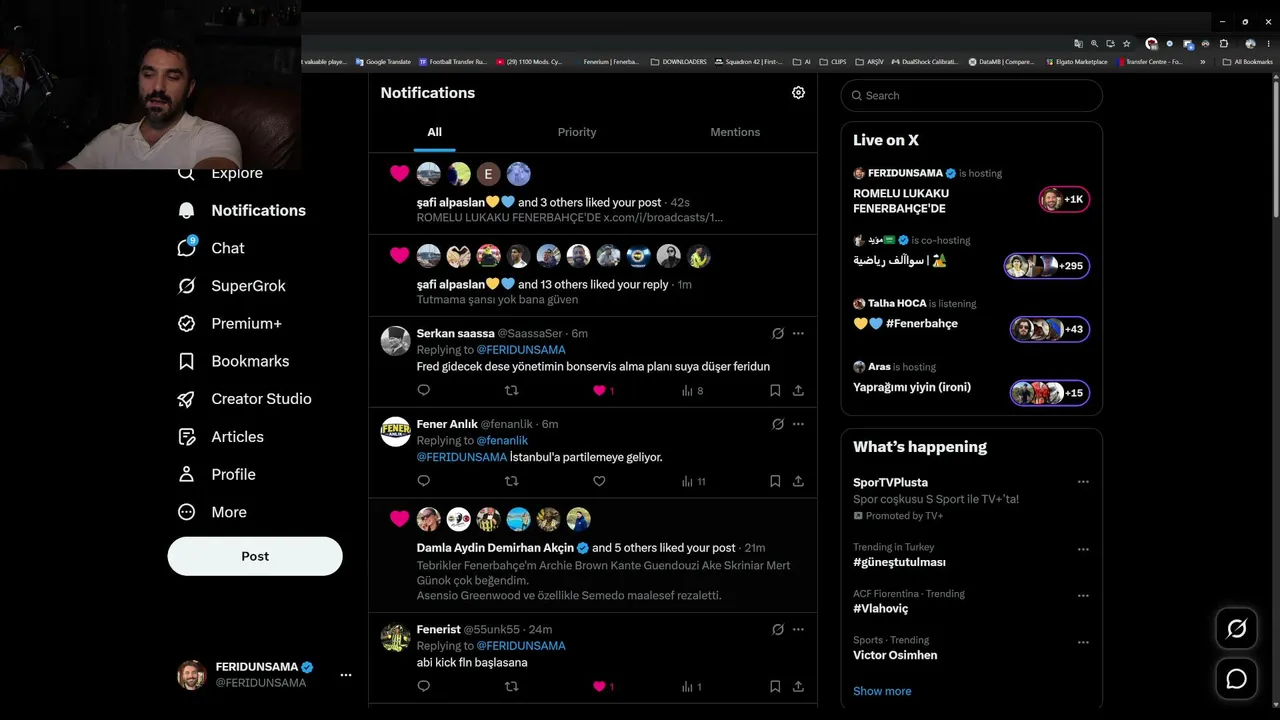The image size is (1280, 720).
Task: Open Fener Anlık's profile avatar
Action: (x=396, y=432)
